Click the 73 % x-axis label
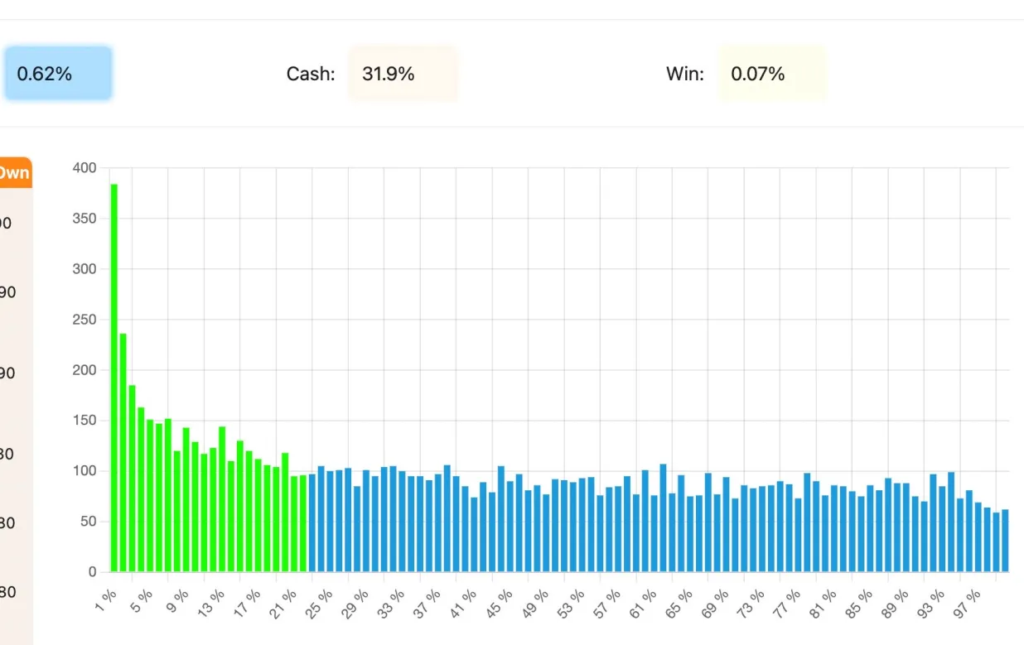This screenshot has width=1024, height=645. (752, 600)
